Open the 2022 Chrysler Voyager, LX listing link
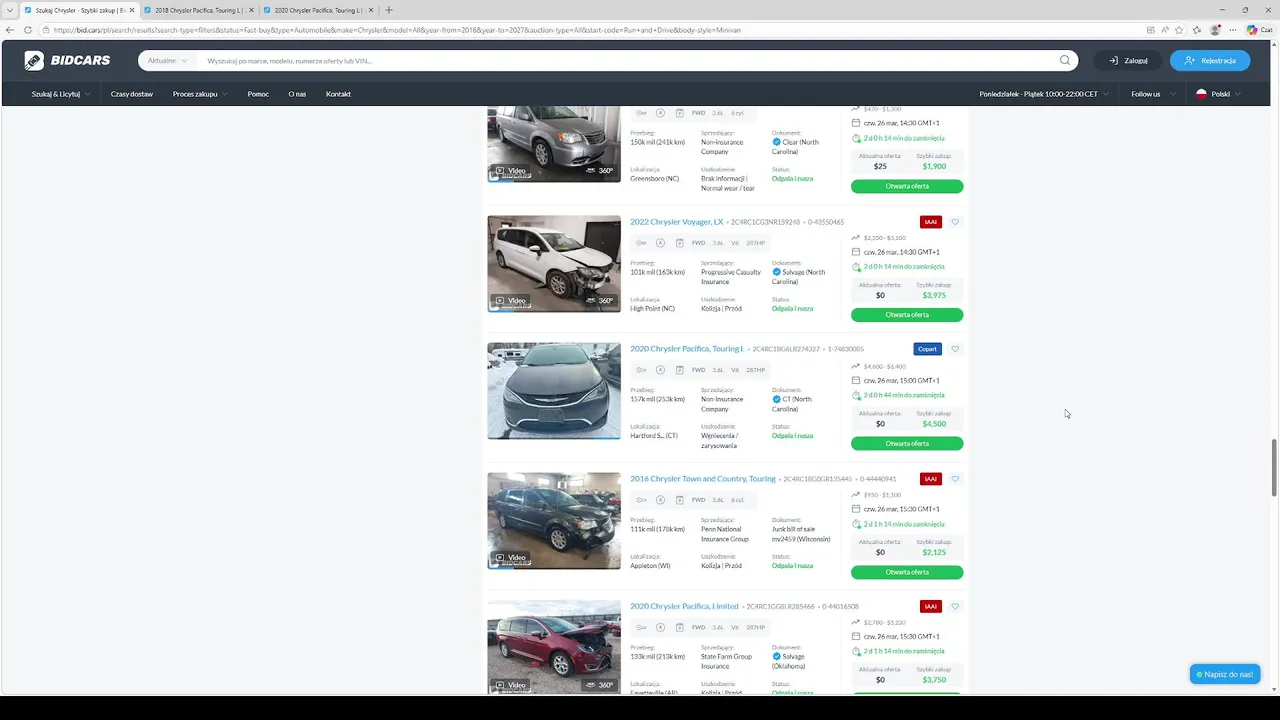The image size is (1280, 720). click(676, 222)
